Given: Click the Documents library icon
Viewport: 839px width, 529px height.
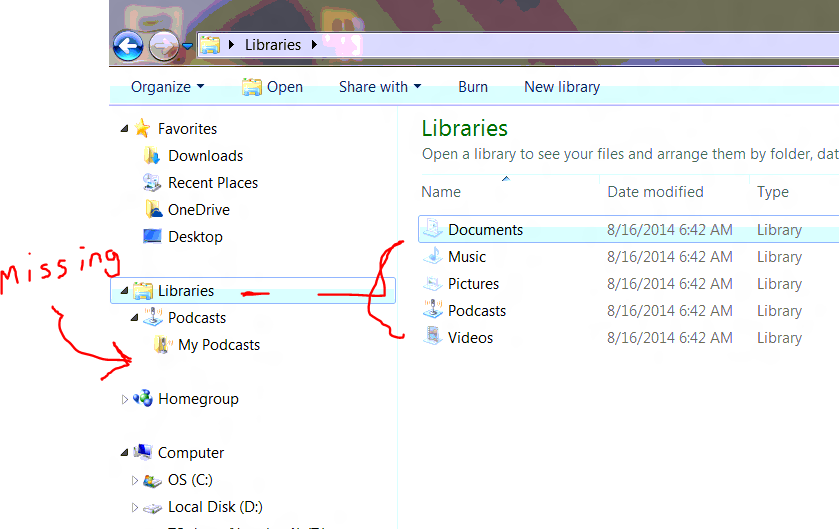Looking at the screenshot, I should [432, 228].
